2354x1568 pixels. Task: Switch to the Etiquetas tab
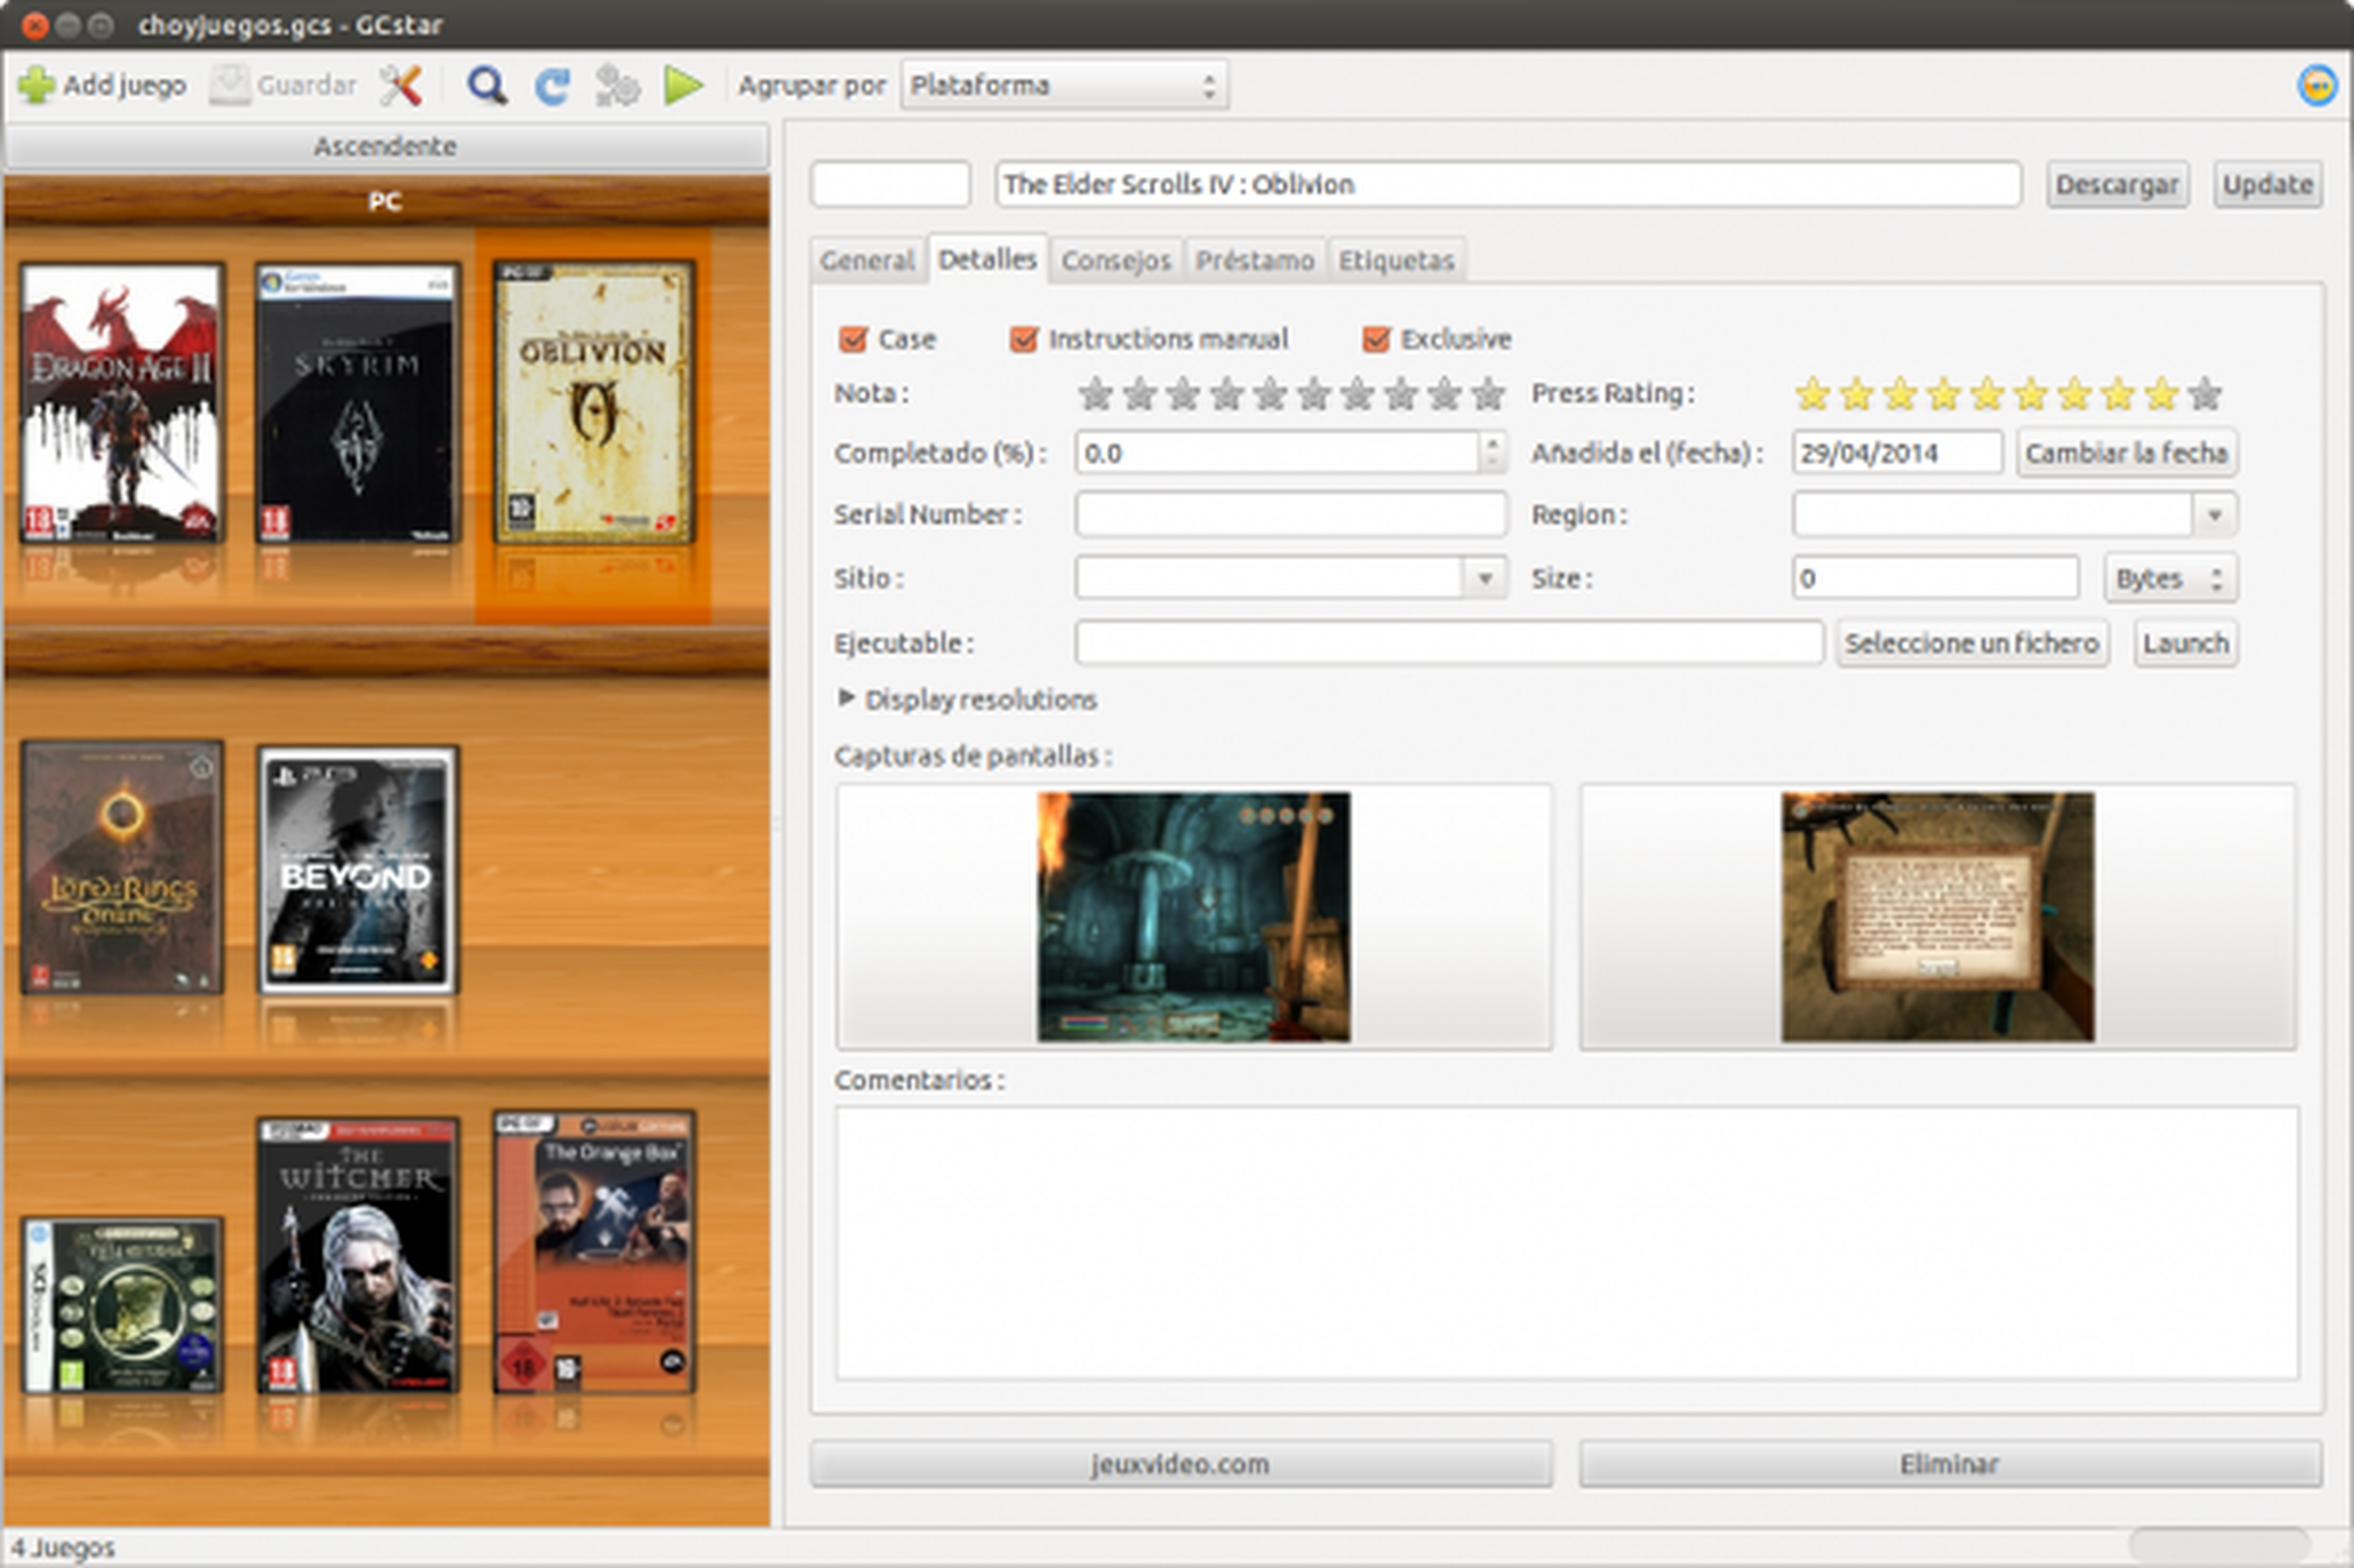1396,260
